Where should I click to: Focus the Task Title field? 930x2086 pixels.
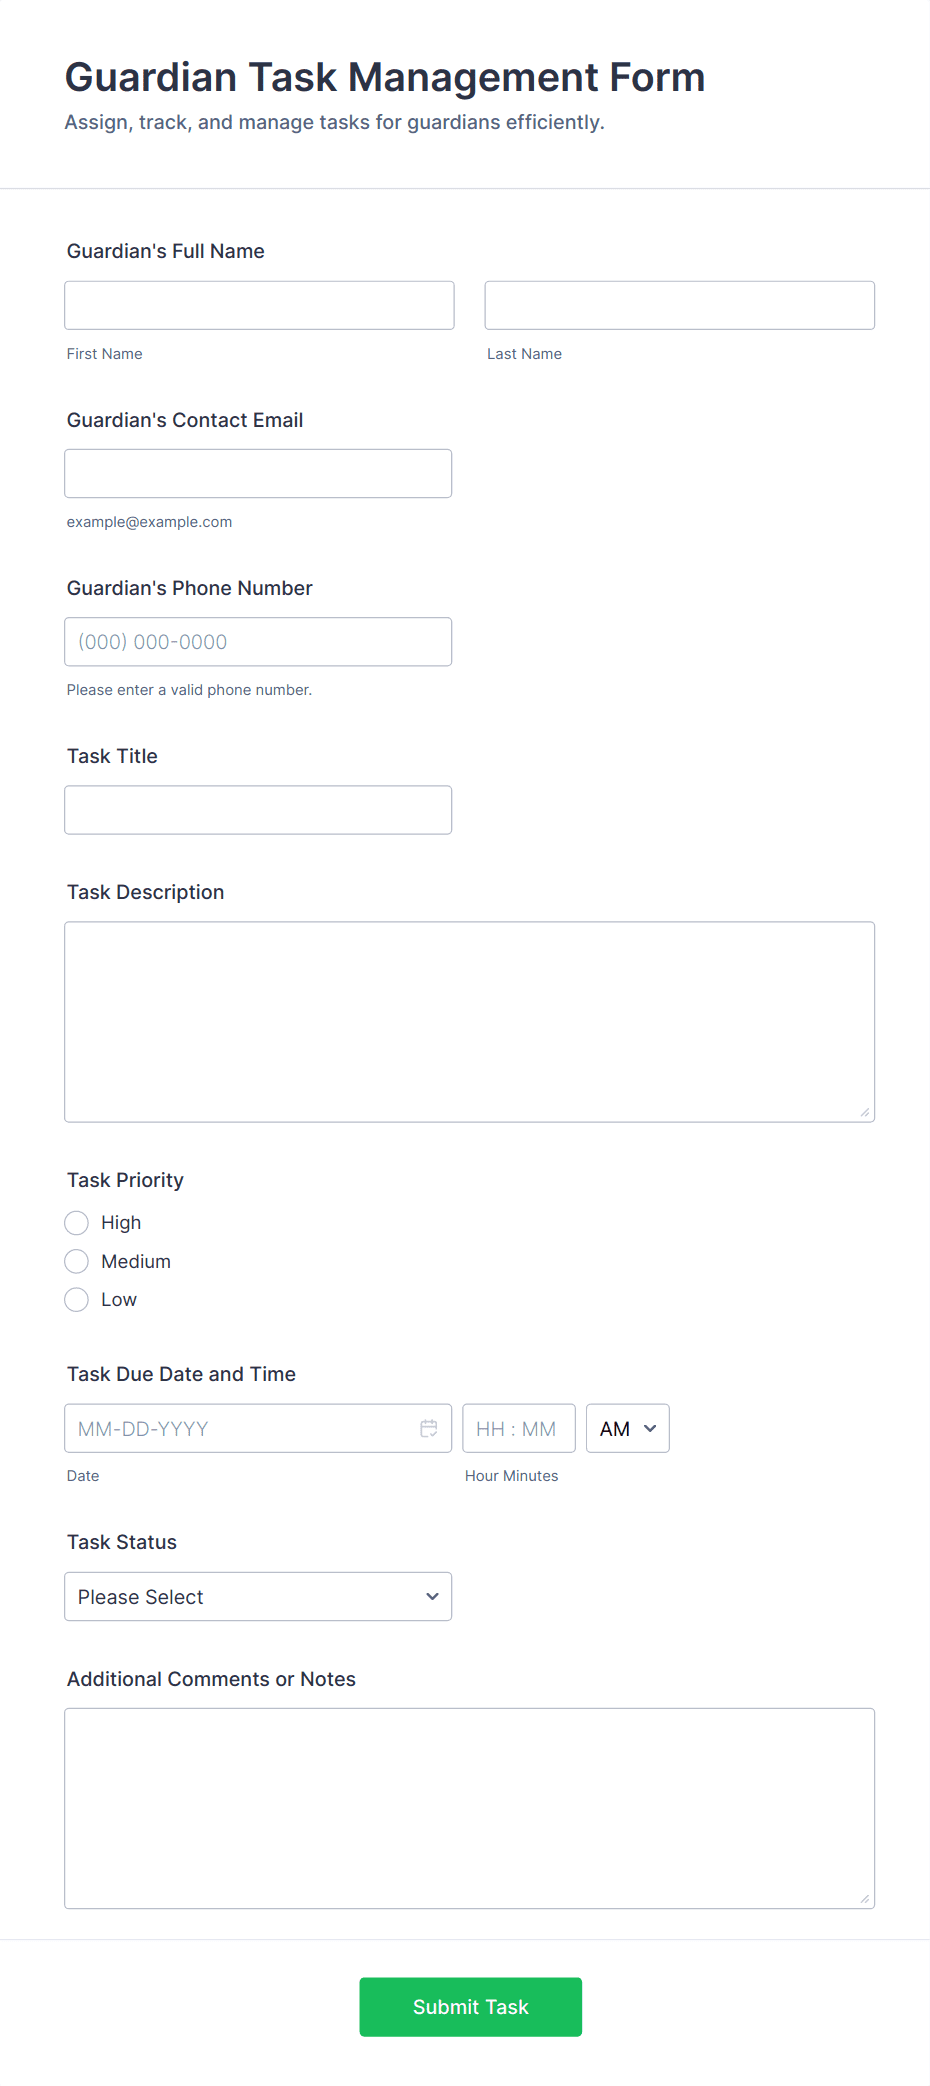[x=258, y=810]
